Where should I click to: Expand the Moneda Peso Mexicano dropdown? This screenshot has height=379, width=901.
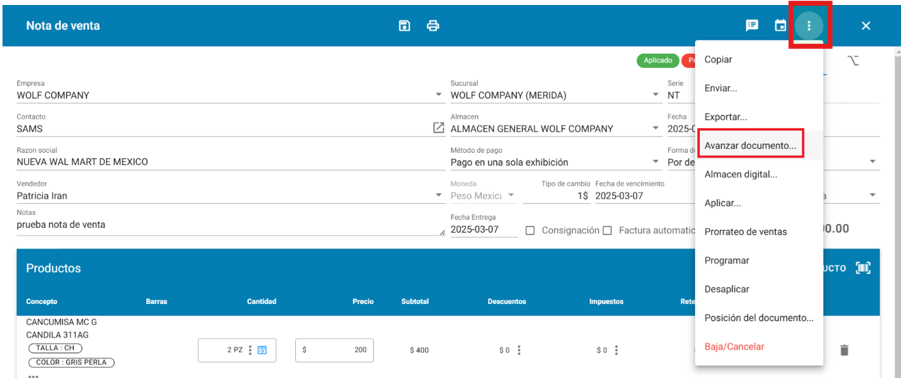click(x=510, y=196)
